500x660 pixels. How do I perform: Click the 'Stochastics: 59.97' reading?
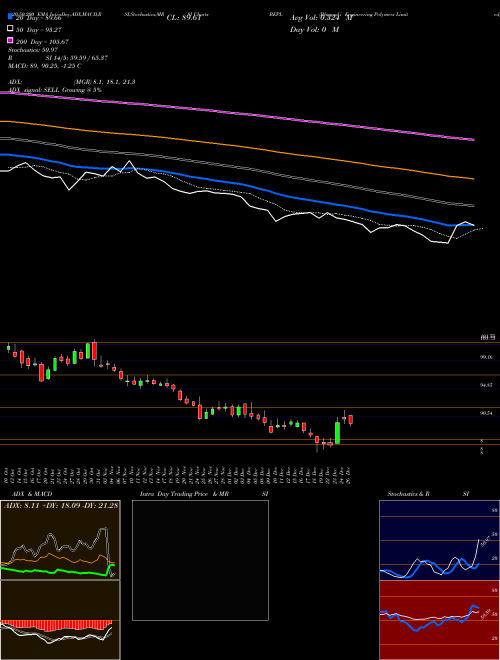[x=32, y=50]
